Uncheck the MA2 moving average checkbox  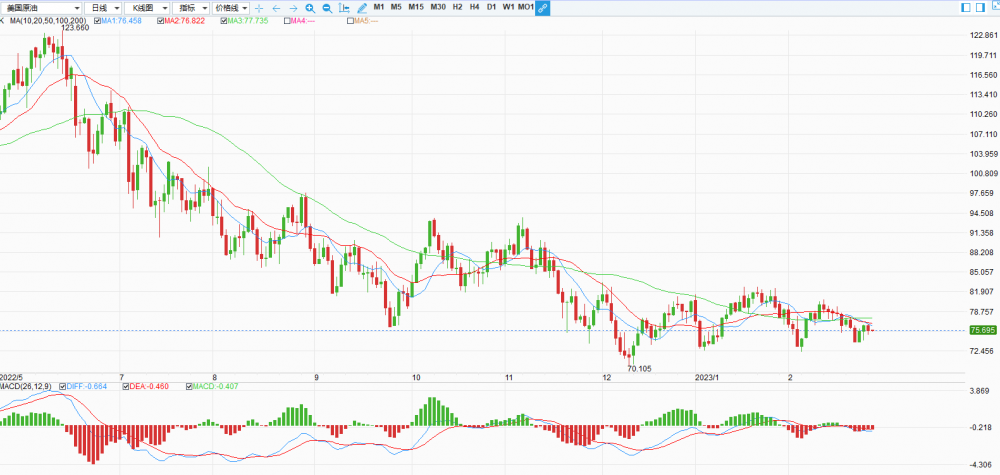tap(160, 21)
